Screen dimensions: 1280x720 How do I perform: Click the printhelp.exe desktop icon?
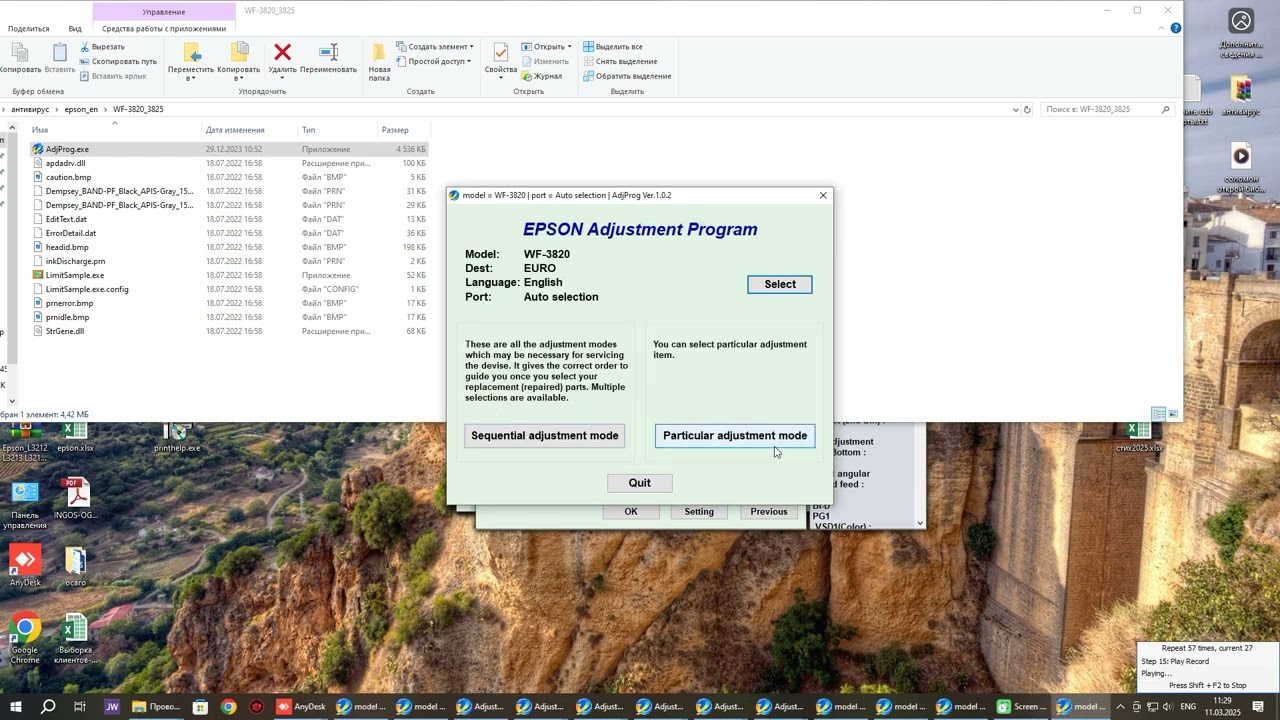coord(177,438)
